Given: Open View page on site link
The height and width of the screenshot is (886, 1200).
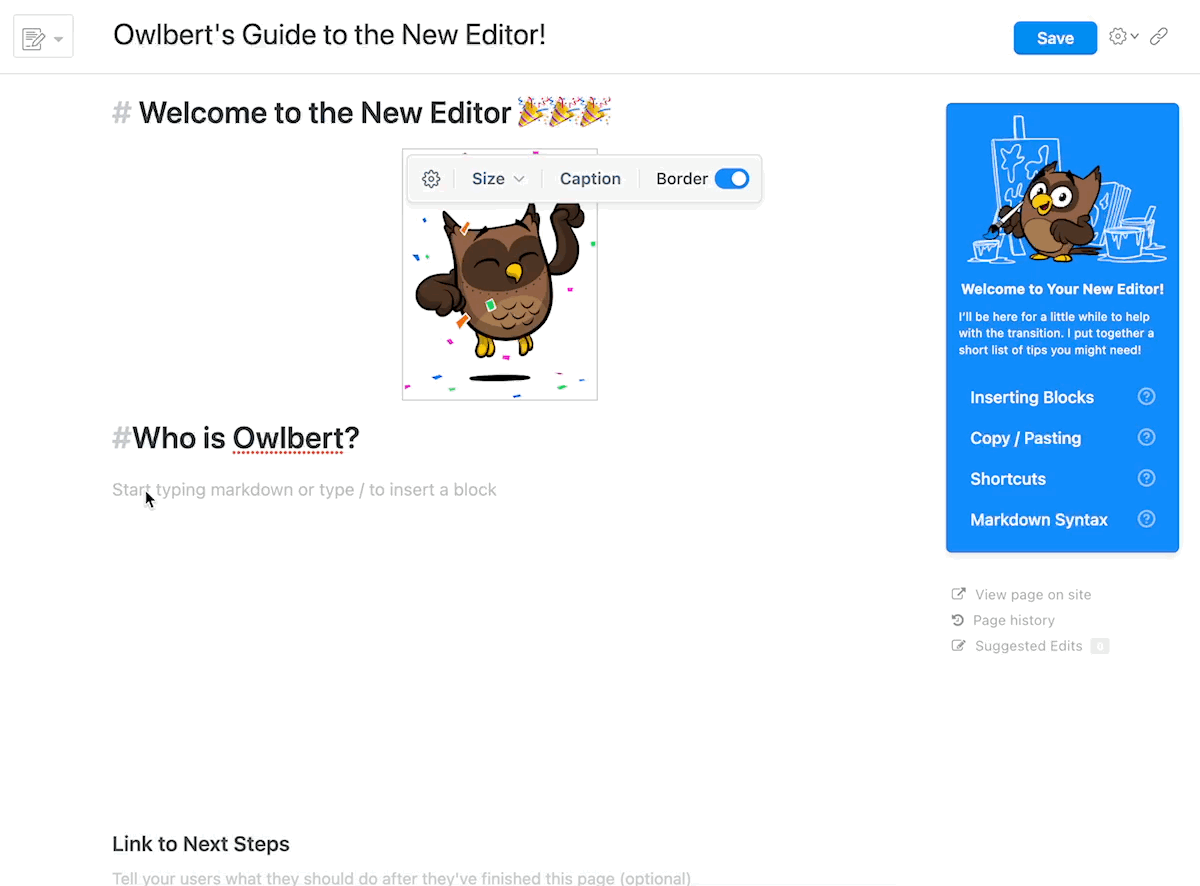Looking at the screenshot, I should (1033, 594).
